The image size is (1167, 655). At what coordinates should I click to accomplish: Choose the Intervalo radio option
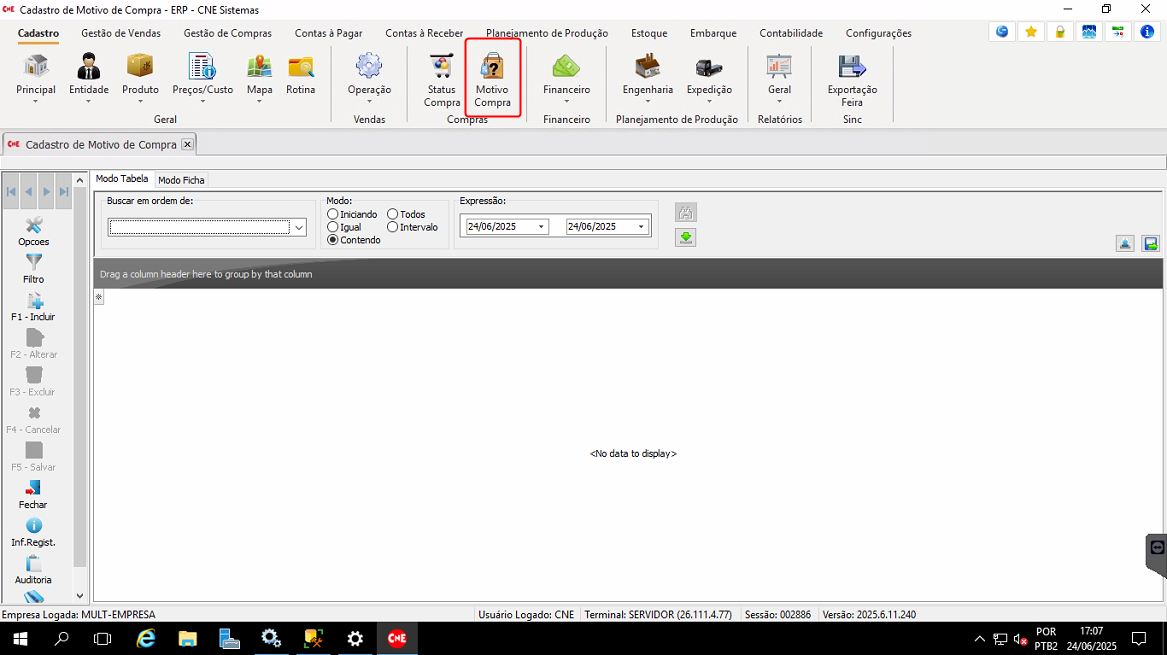tap(393, 227)
